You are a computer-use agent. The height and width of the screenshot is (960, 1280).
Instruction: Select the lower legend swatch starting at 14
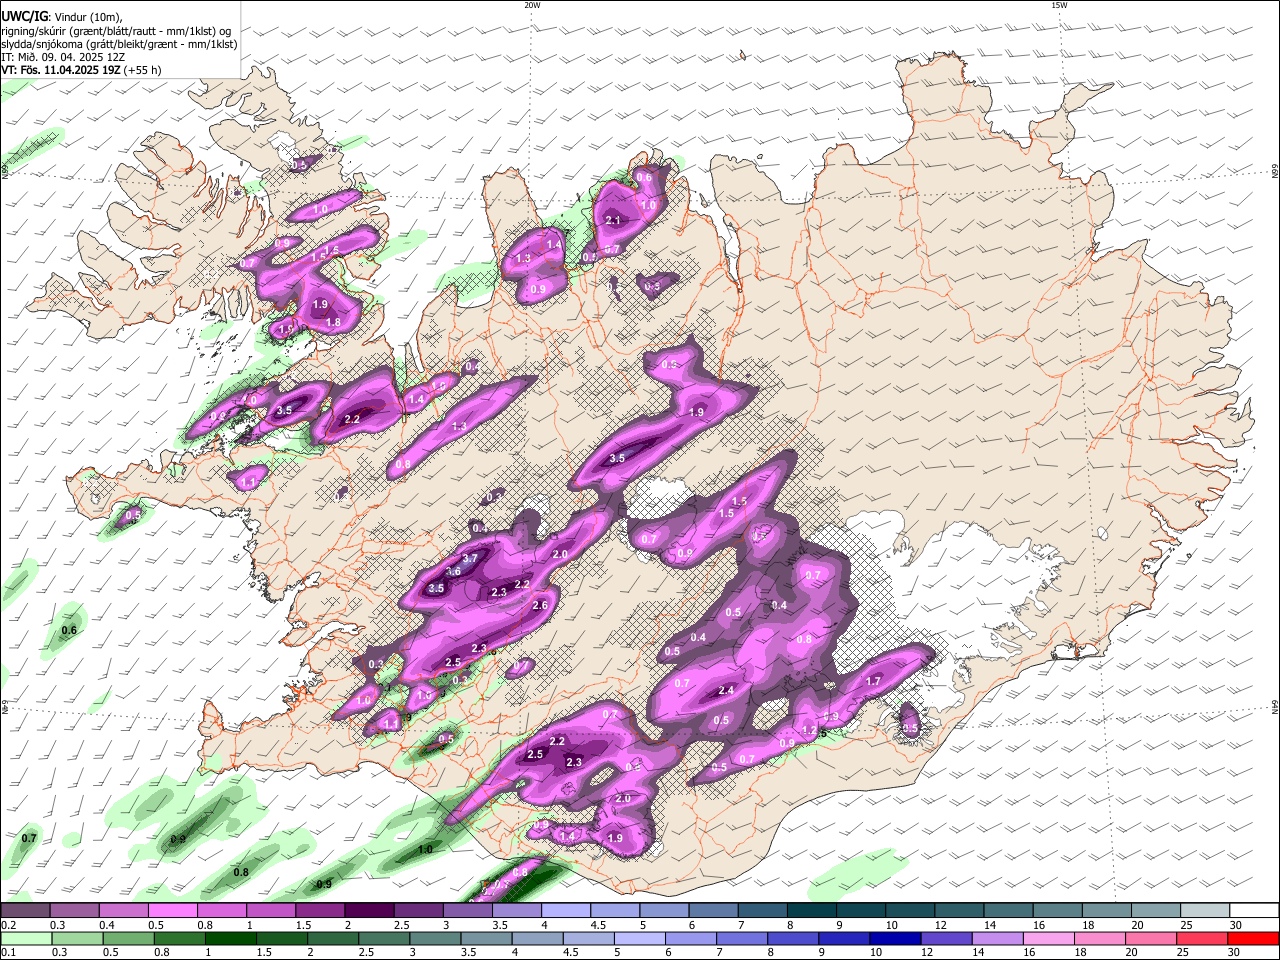997,938
